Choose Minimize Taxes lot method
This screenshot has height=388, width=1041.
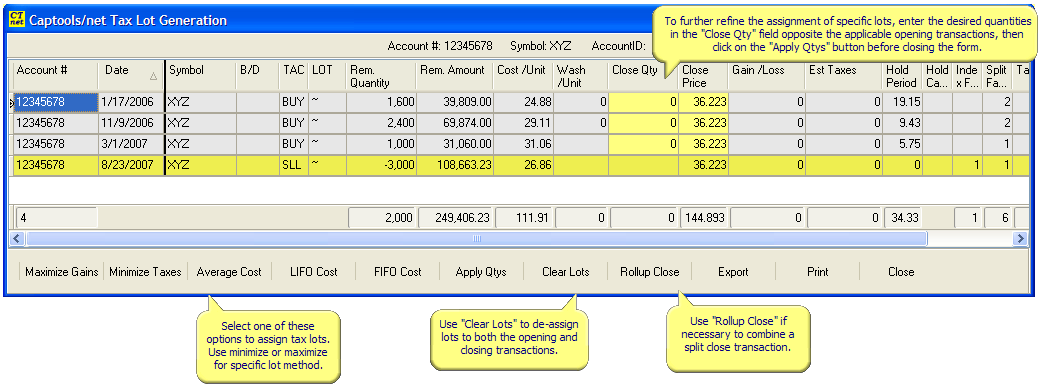(145, 272)
